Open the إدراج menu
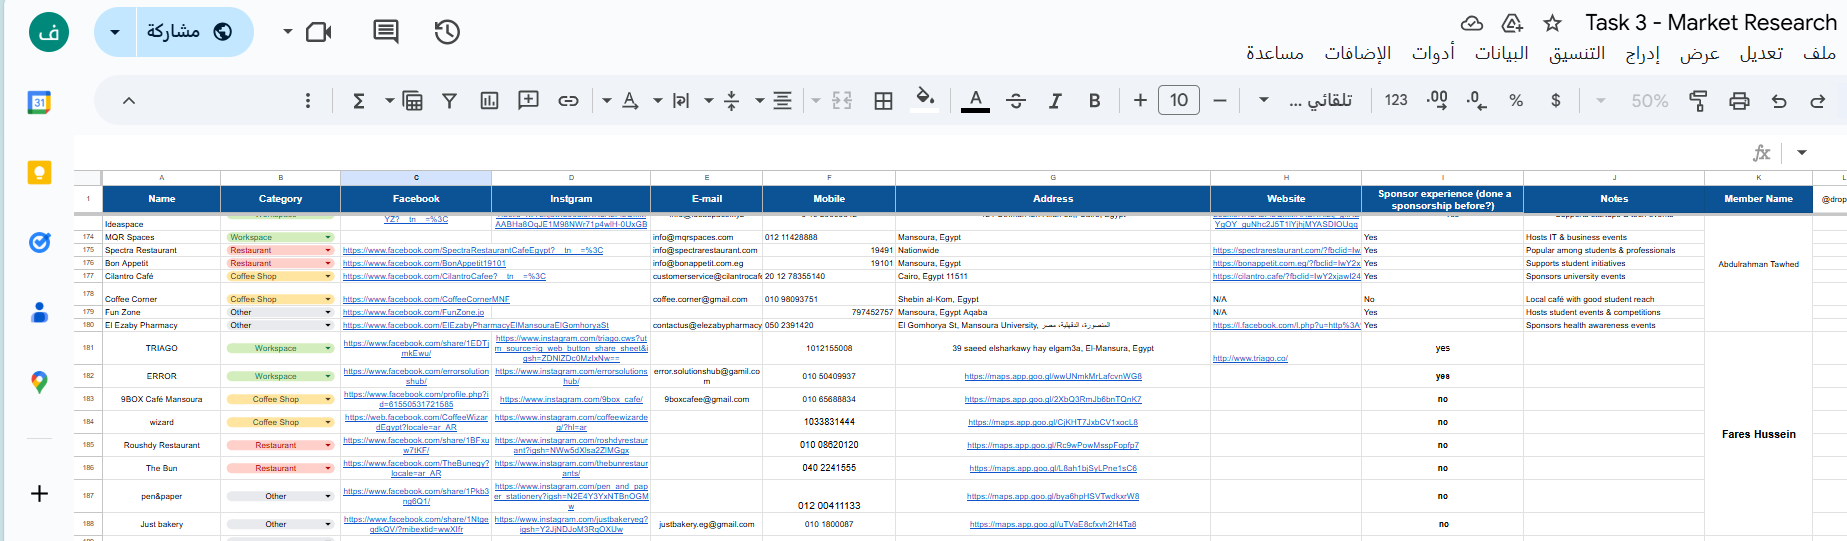The height and width of the screenshot is (541, 1847). click(1642, 53)
